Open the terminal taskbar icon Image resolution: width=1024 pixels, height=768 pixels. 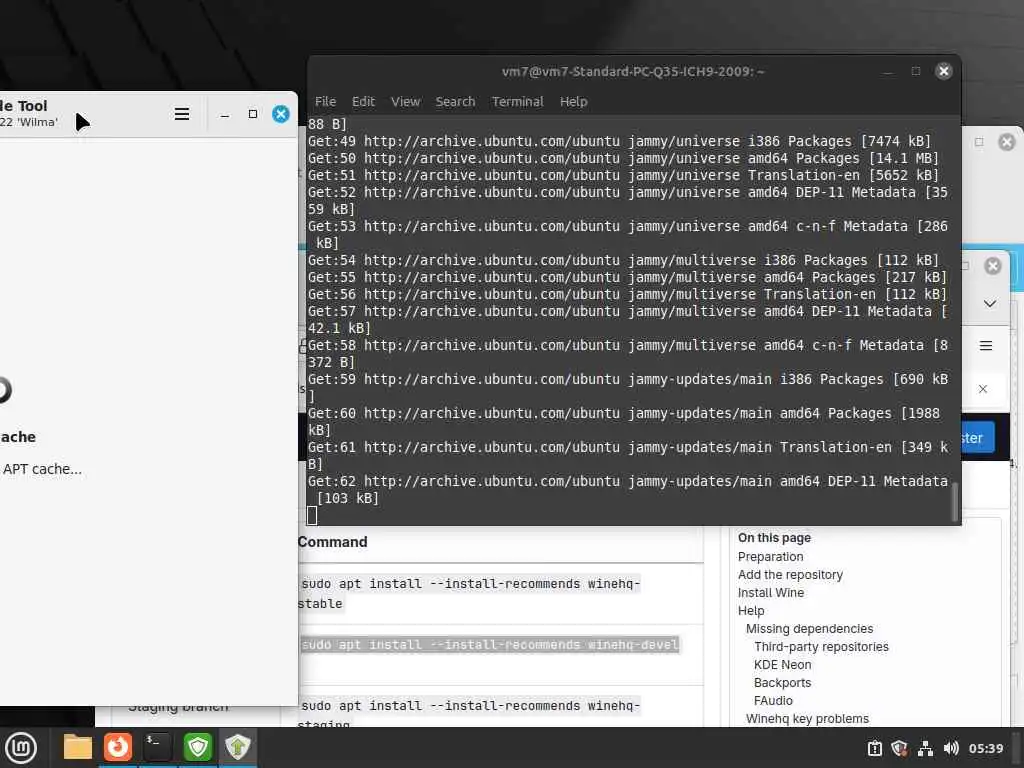coord(157,747)
